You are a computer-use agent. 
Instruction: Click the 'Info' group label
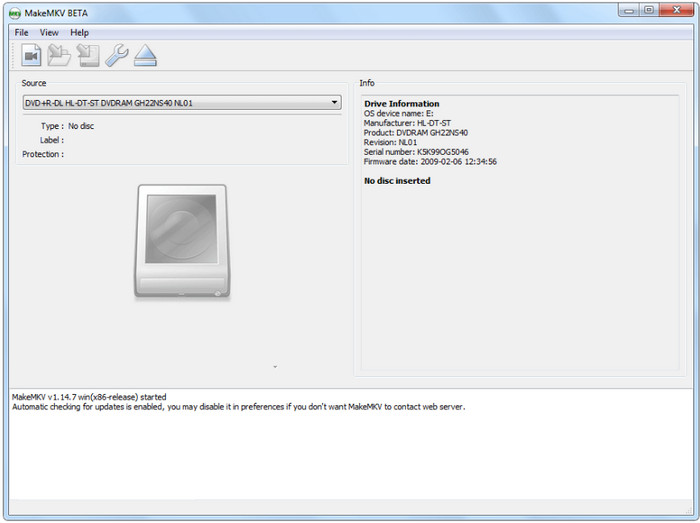point(367,83)
